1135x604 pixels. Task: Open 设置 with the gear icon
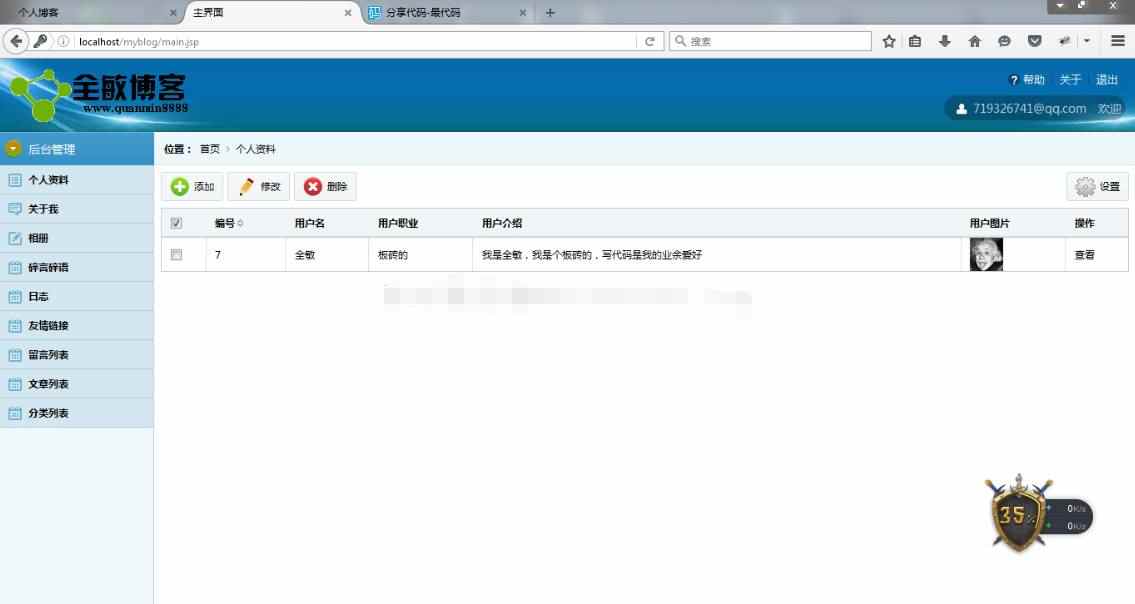coord(1085,187)
